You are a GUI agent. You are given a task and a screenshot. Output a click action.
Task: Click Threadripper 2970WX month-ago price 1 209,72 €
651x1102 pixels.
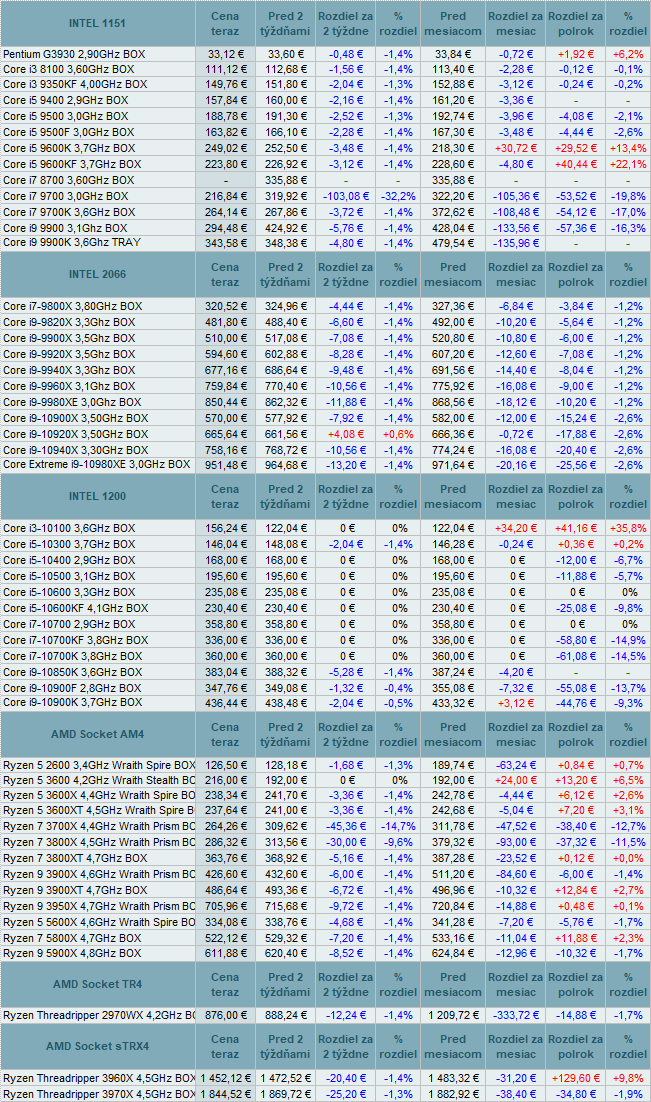point(453,1016)
